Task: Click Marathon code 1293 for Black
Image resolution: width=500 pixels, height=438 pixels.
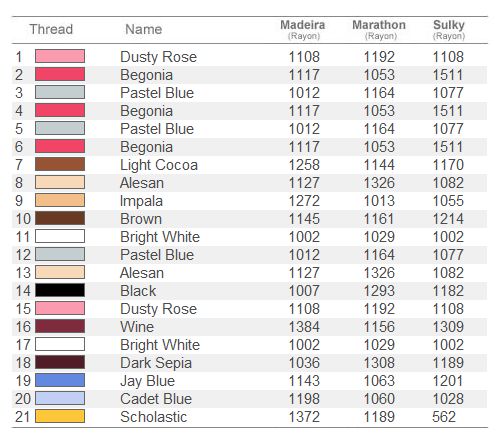Action: click(379, 291)
